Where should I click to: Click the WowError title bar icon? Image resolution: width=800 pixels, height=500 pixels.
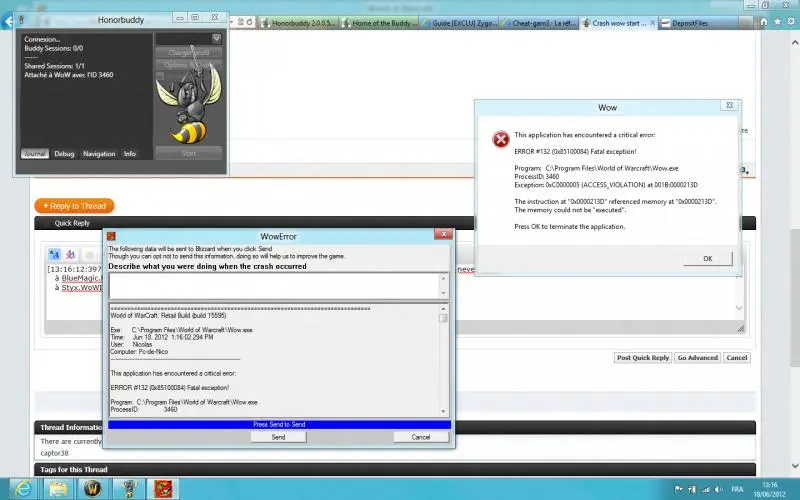click(111, 236)
